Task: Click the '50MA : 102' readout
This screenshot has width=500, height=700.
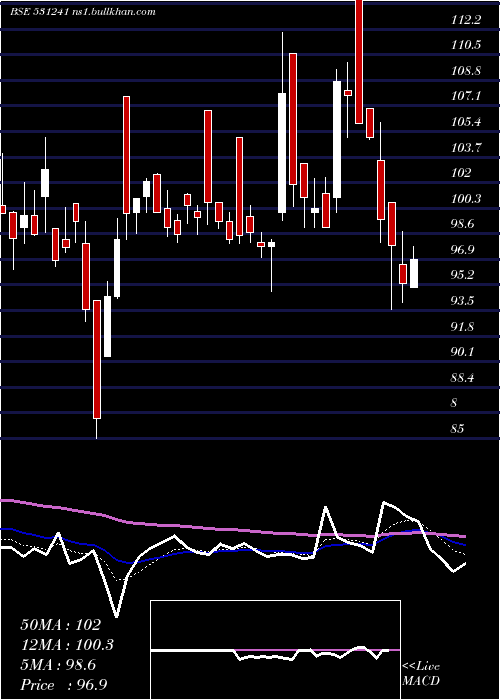Action: pyautogui.click(x=60, y=625)
